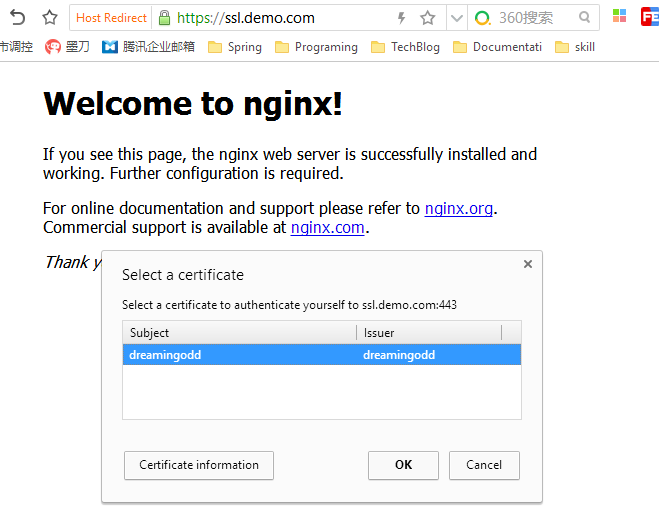Click the 360搜索 search box
Viewport: 659px width, 531px height.
coord(534,18)
